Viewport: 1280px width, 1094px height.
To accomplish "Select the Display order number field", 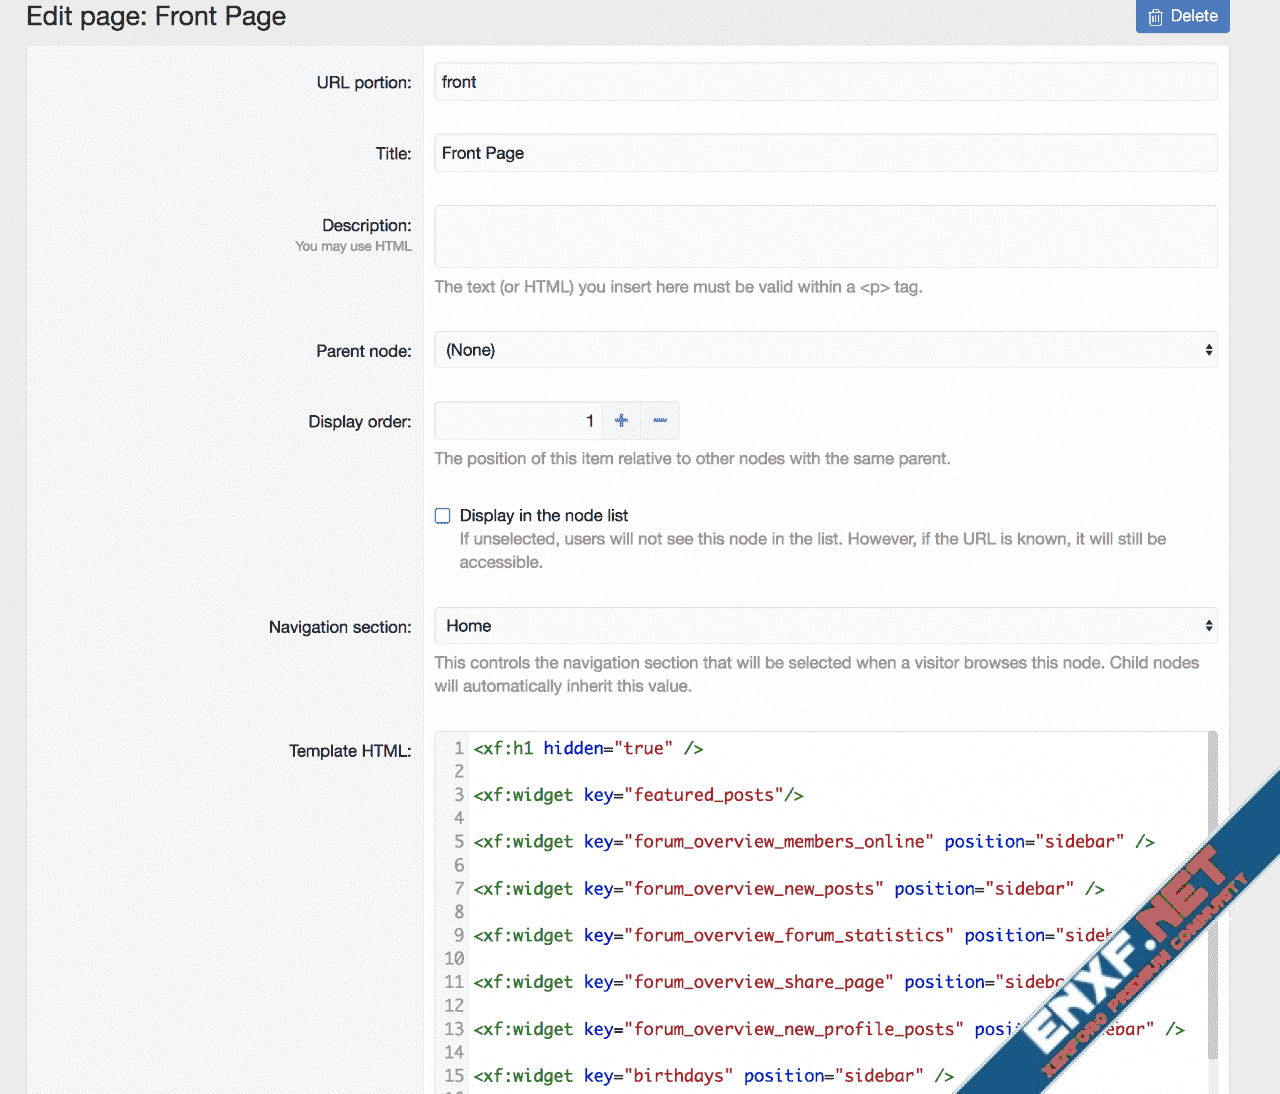I will click(518, 421).
